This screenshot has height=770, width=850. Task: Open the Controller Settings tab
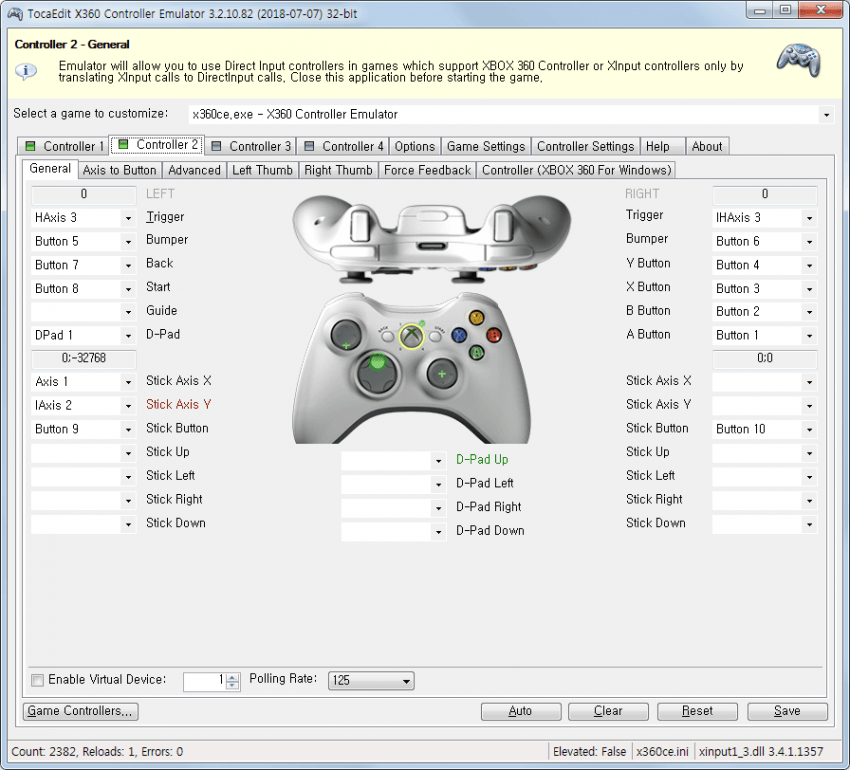pos(585,146)
